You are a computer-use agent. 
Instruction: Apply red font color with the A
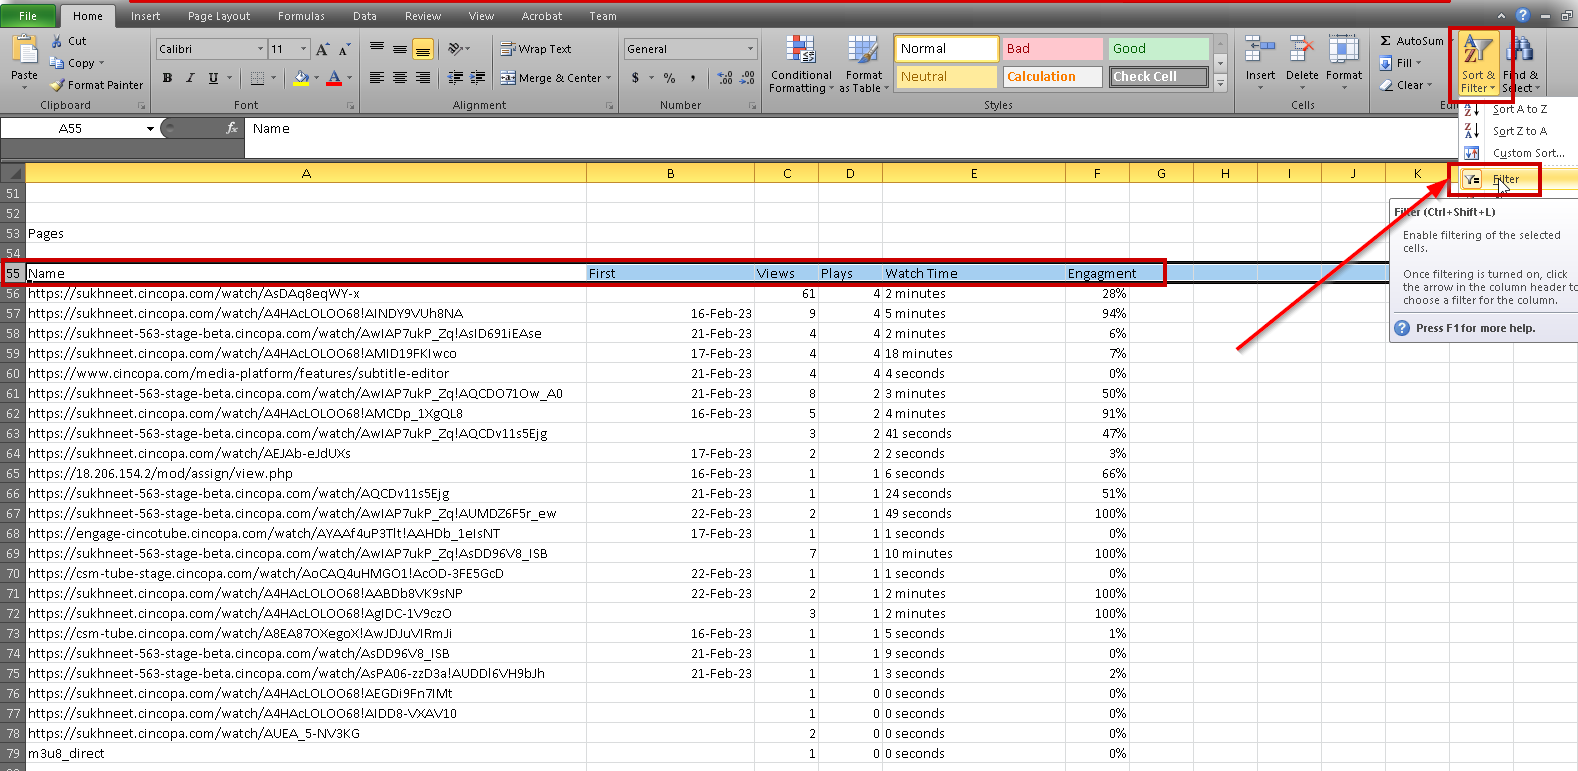pos(334,77)
